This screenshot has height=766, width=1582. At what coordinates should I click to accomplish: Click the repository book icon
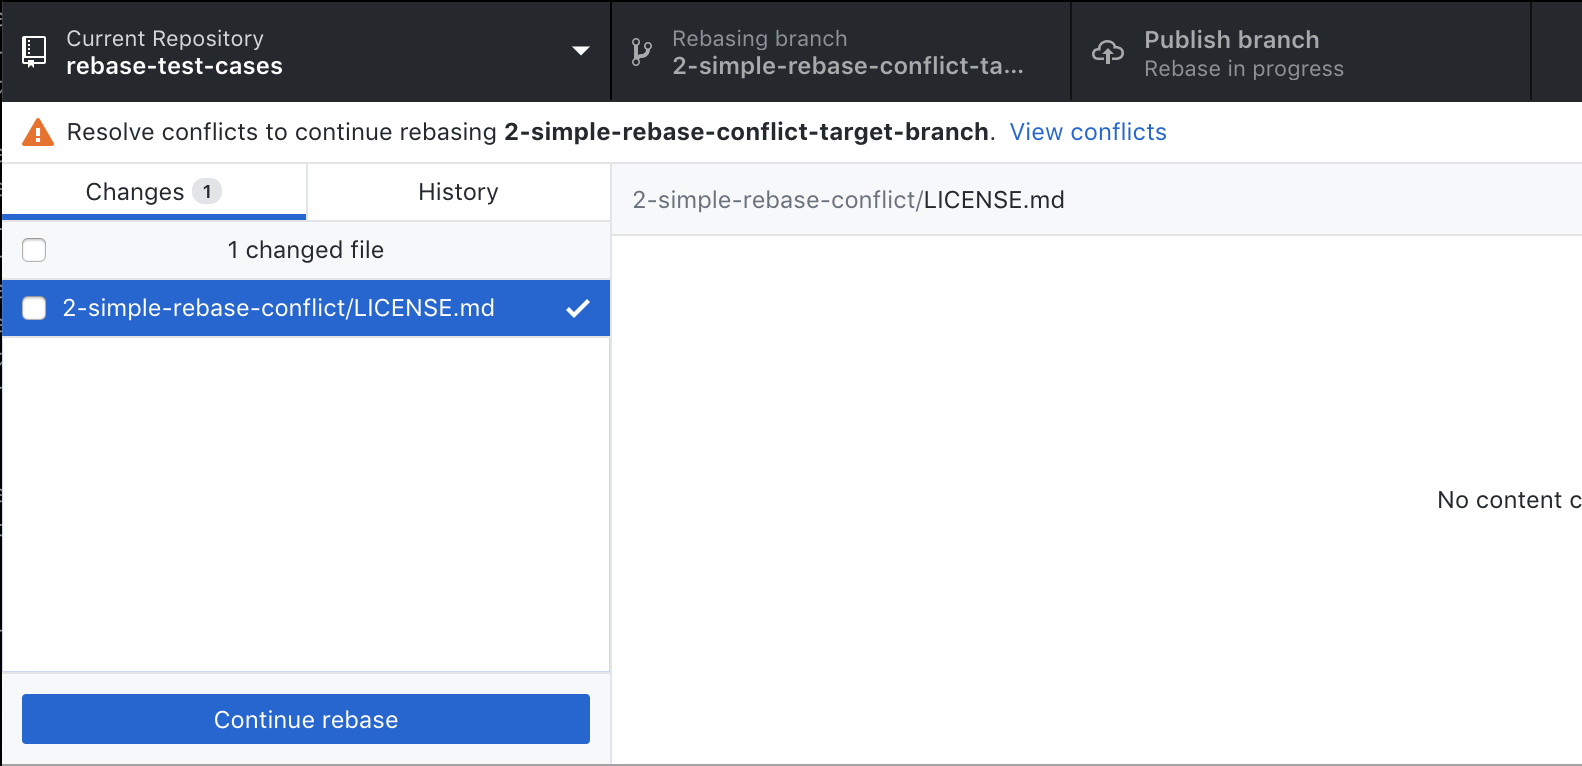pyautogui.click(x=35, y=50)
